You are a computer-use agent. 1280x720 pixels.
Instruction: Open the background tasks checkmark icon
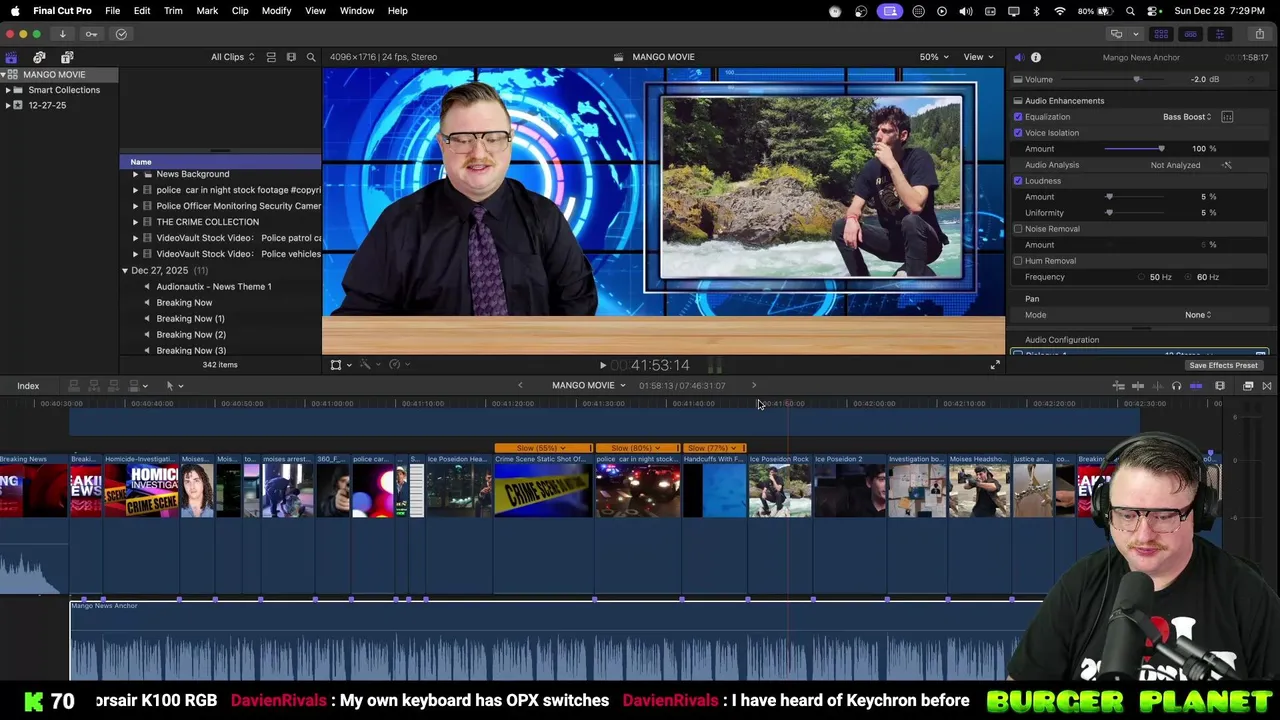(121, 34)
